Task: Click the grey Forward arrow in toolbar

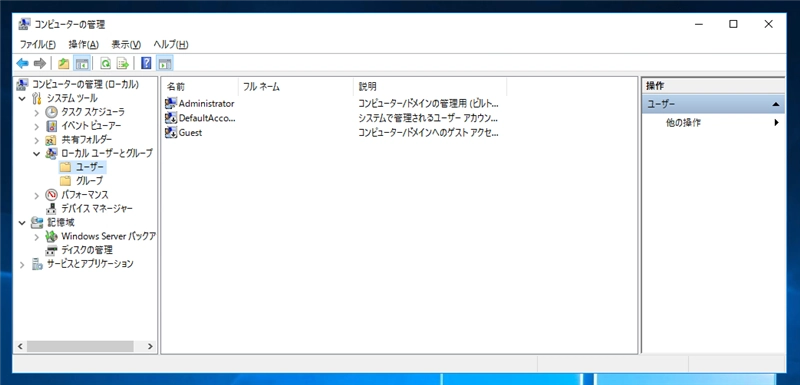Action: [39, 63]
